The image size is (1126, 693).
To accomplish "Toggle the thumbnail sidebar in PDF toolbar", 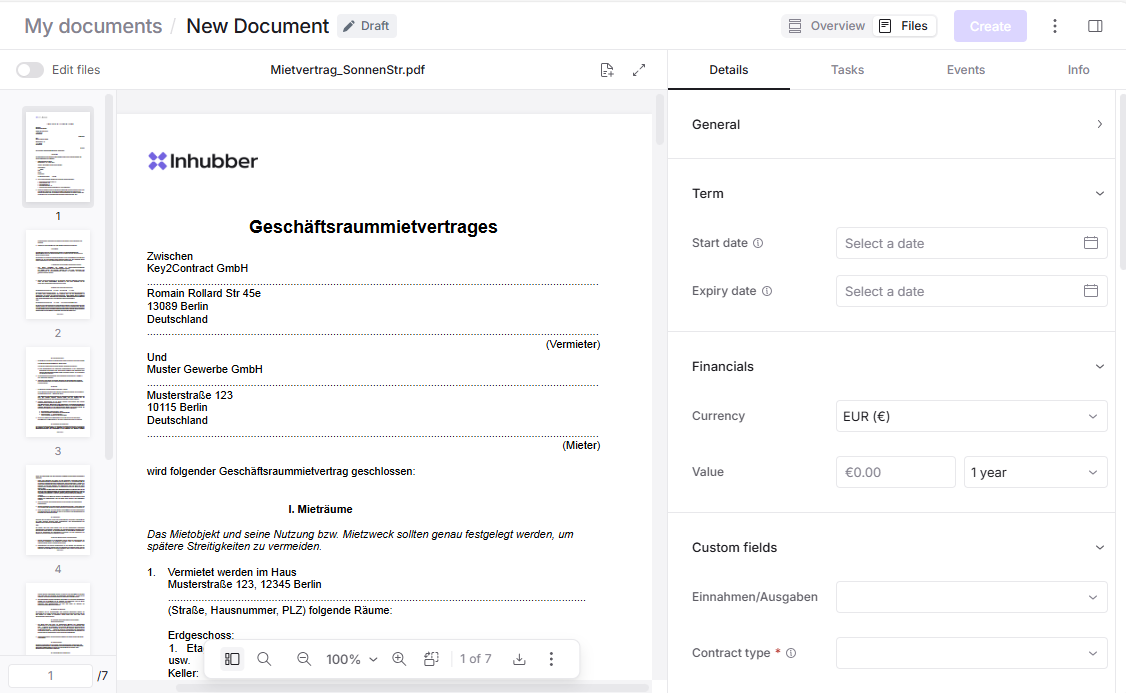I will pos(232,659).
